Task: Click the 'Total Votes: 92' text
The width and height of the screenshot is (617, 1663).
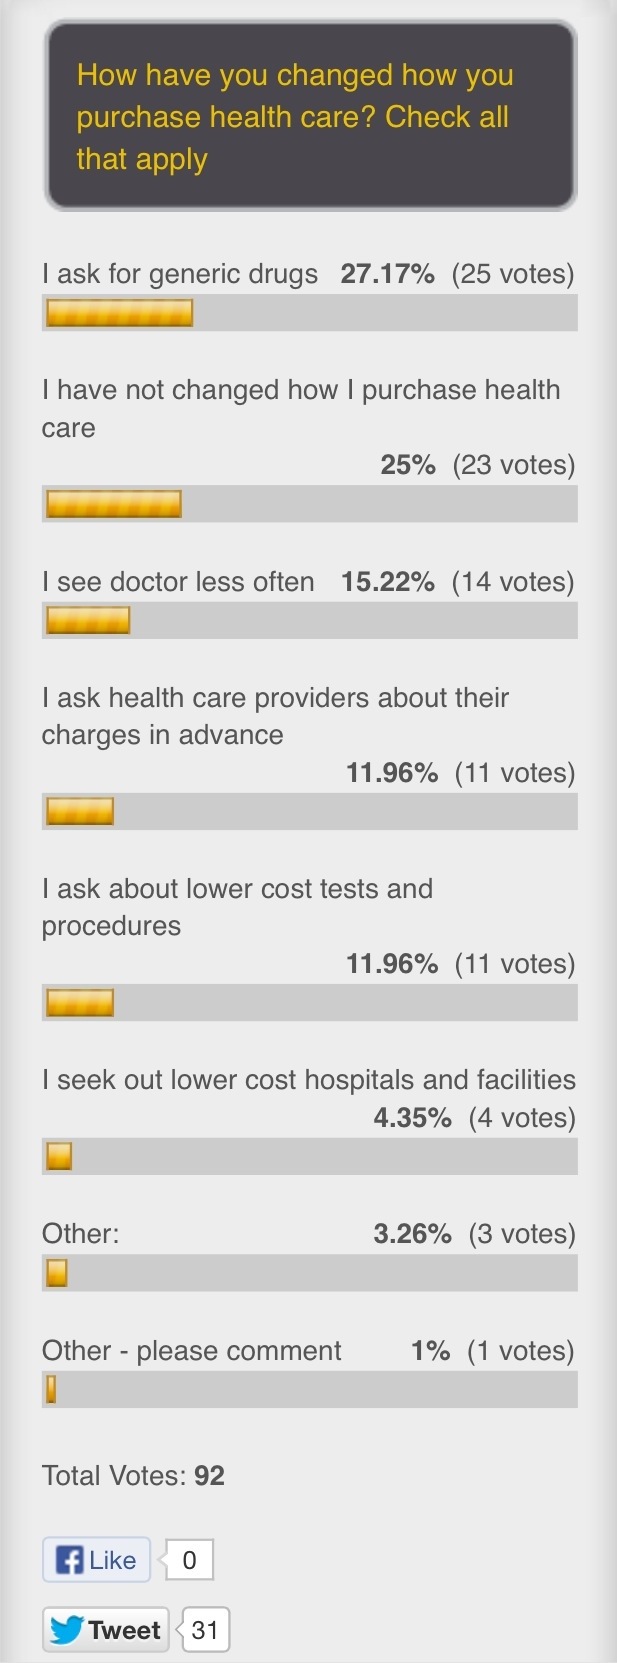Action: [x=133, y=1476]
